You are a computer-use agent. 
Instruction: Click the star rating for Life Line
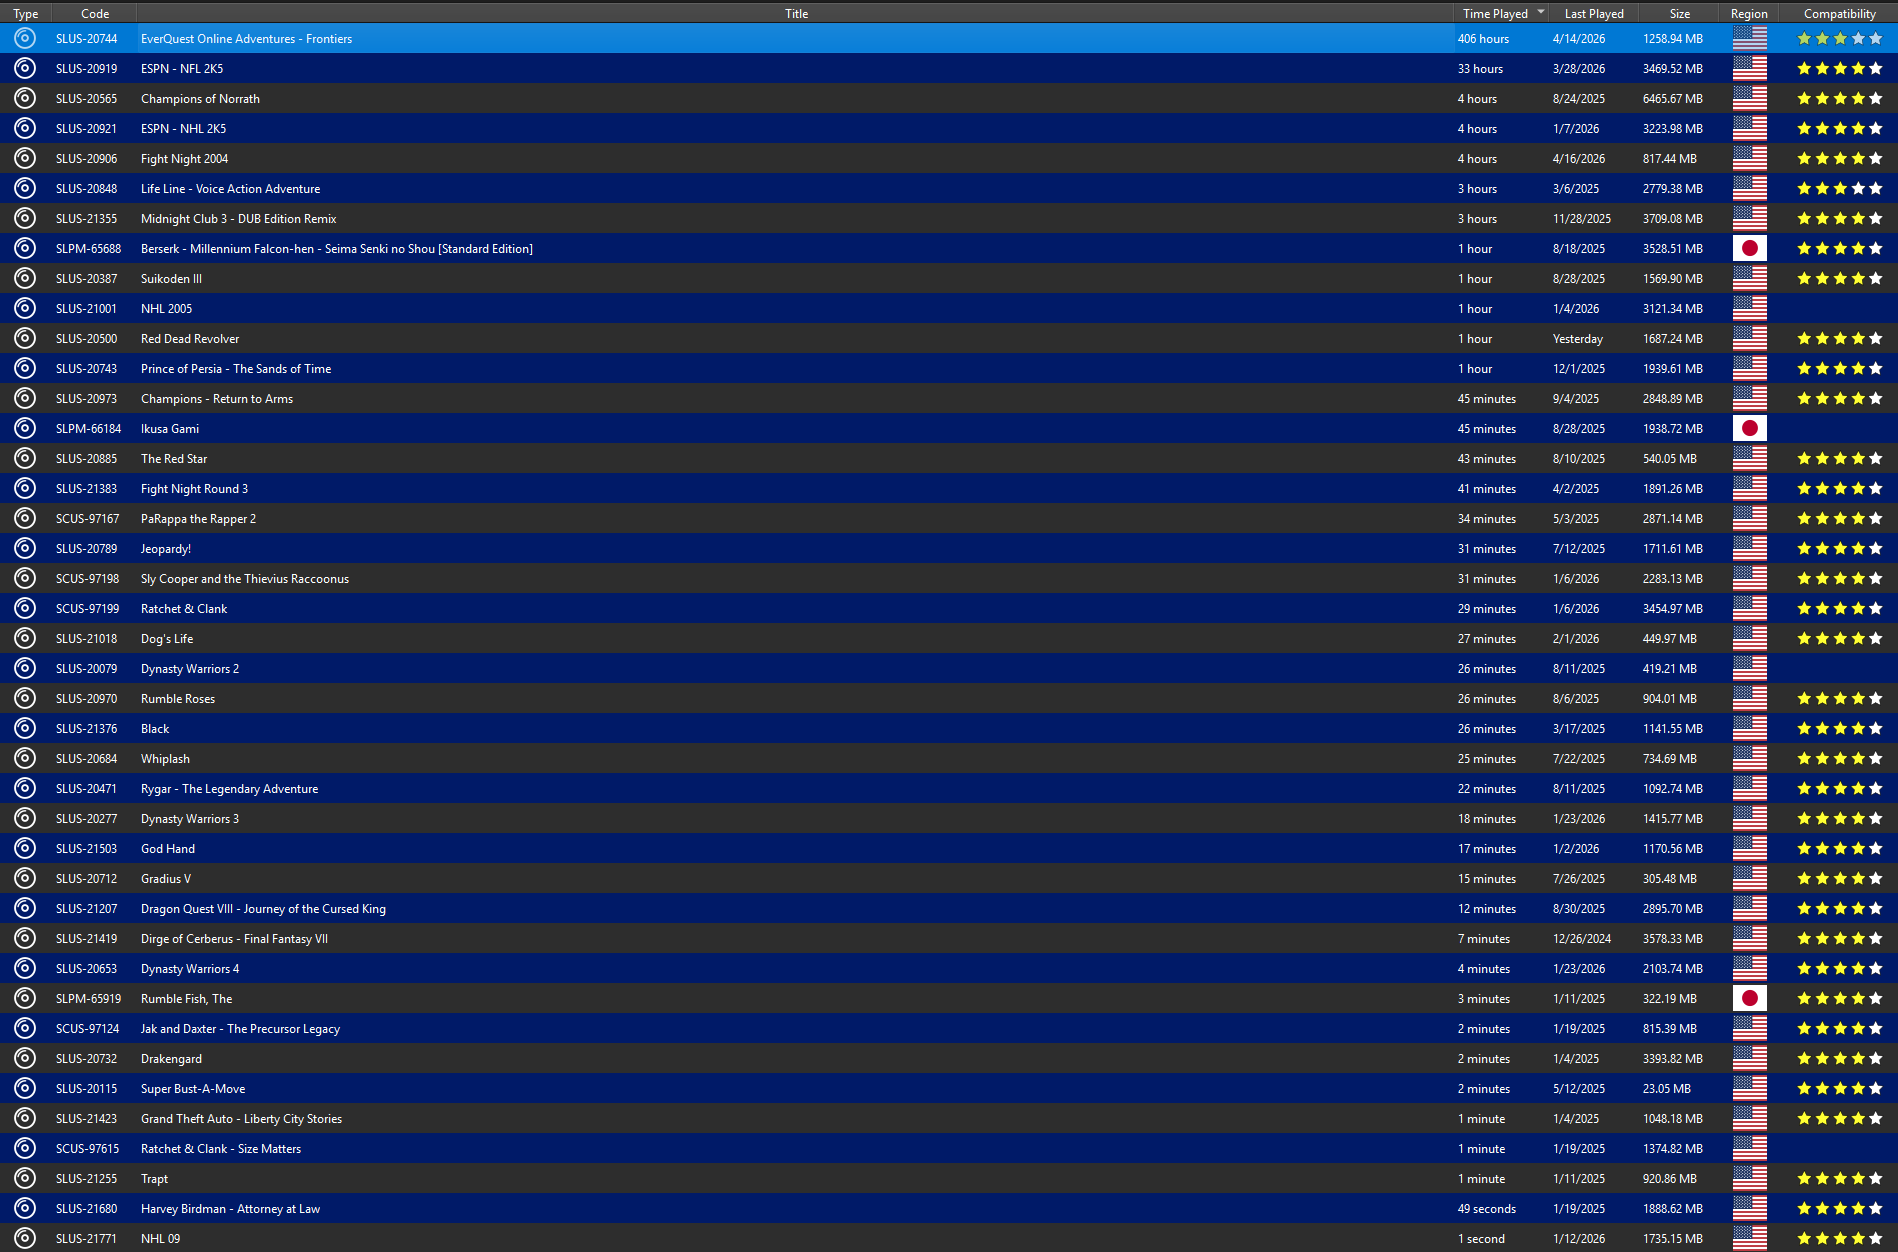(x=1840, y=188)
